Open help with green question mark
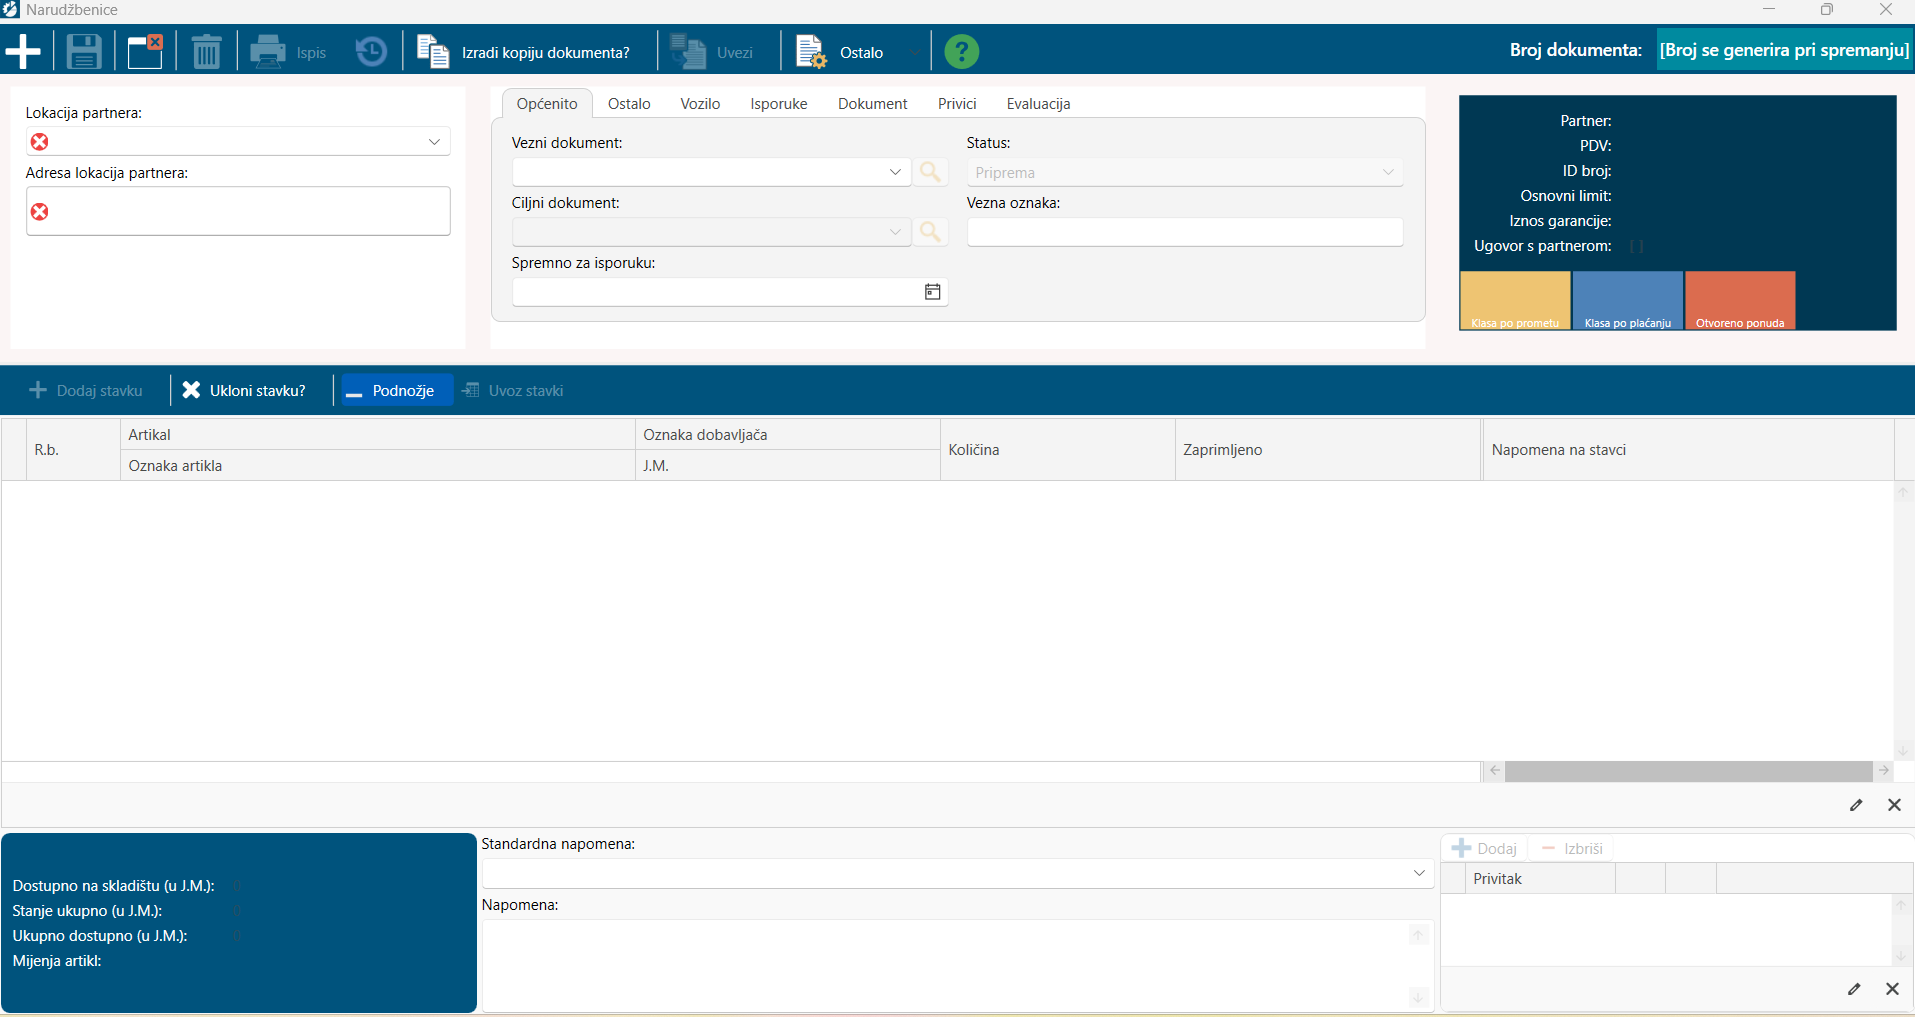The image size is (1915, 1017). (x=962, y=51)
